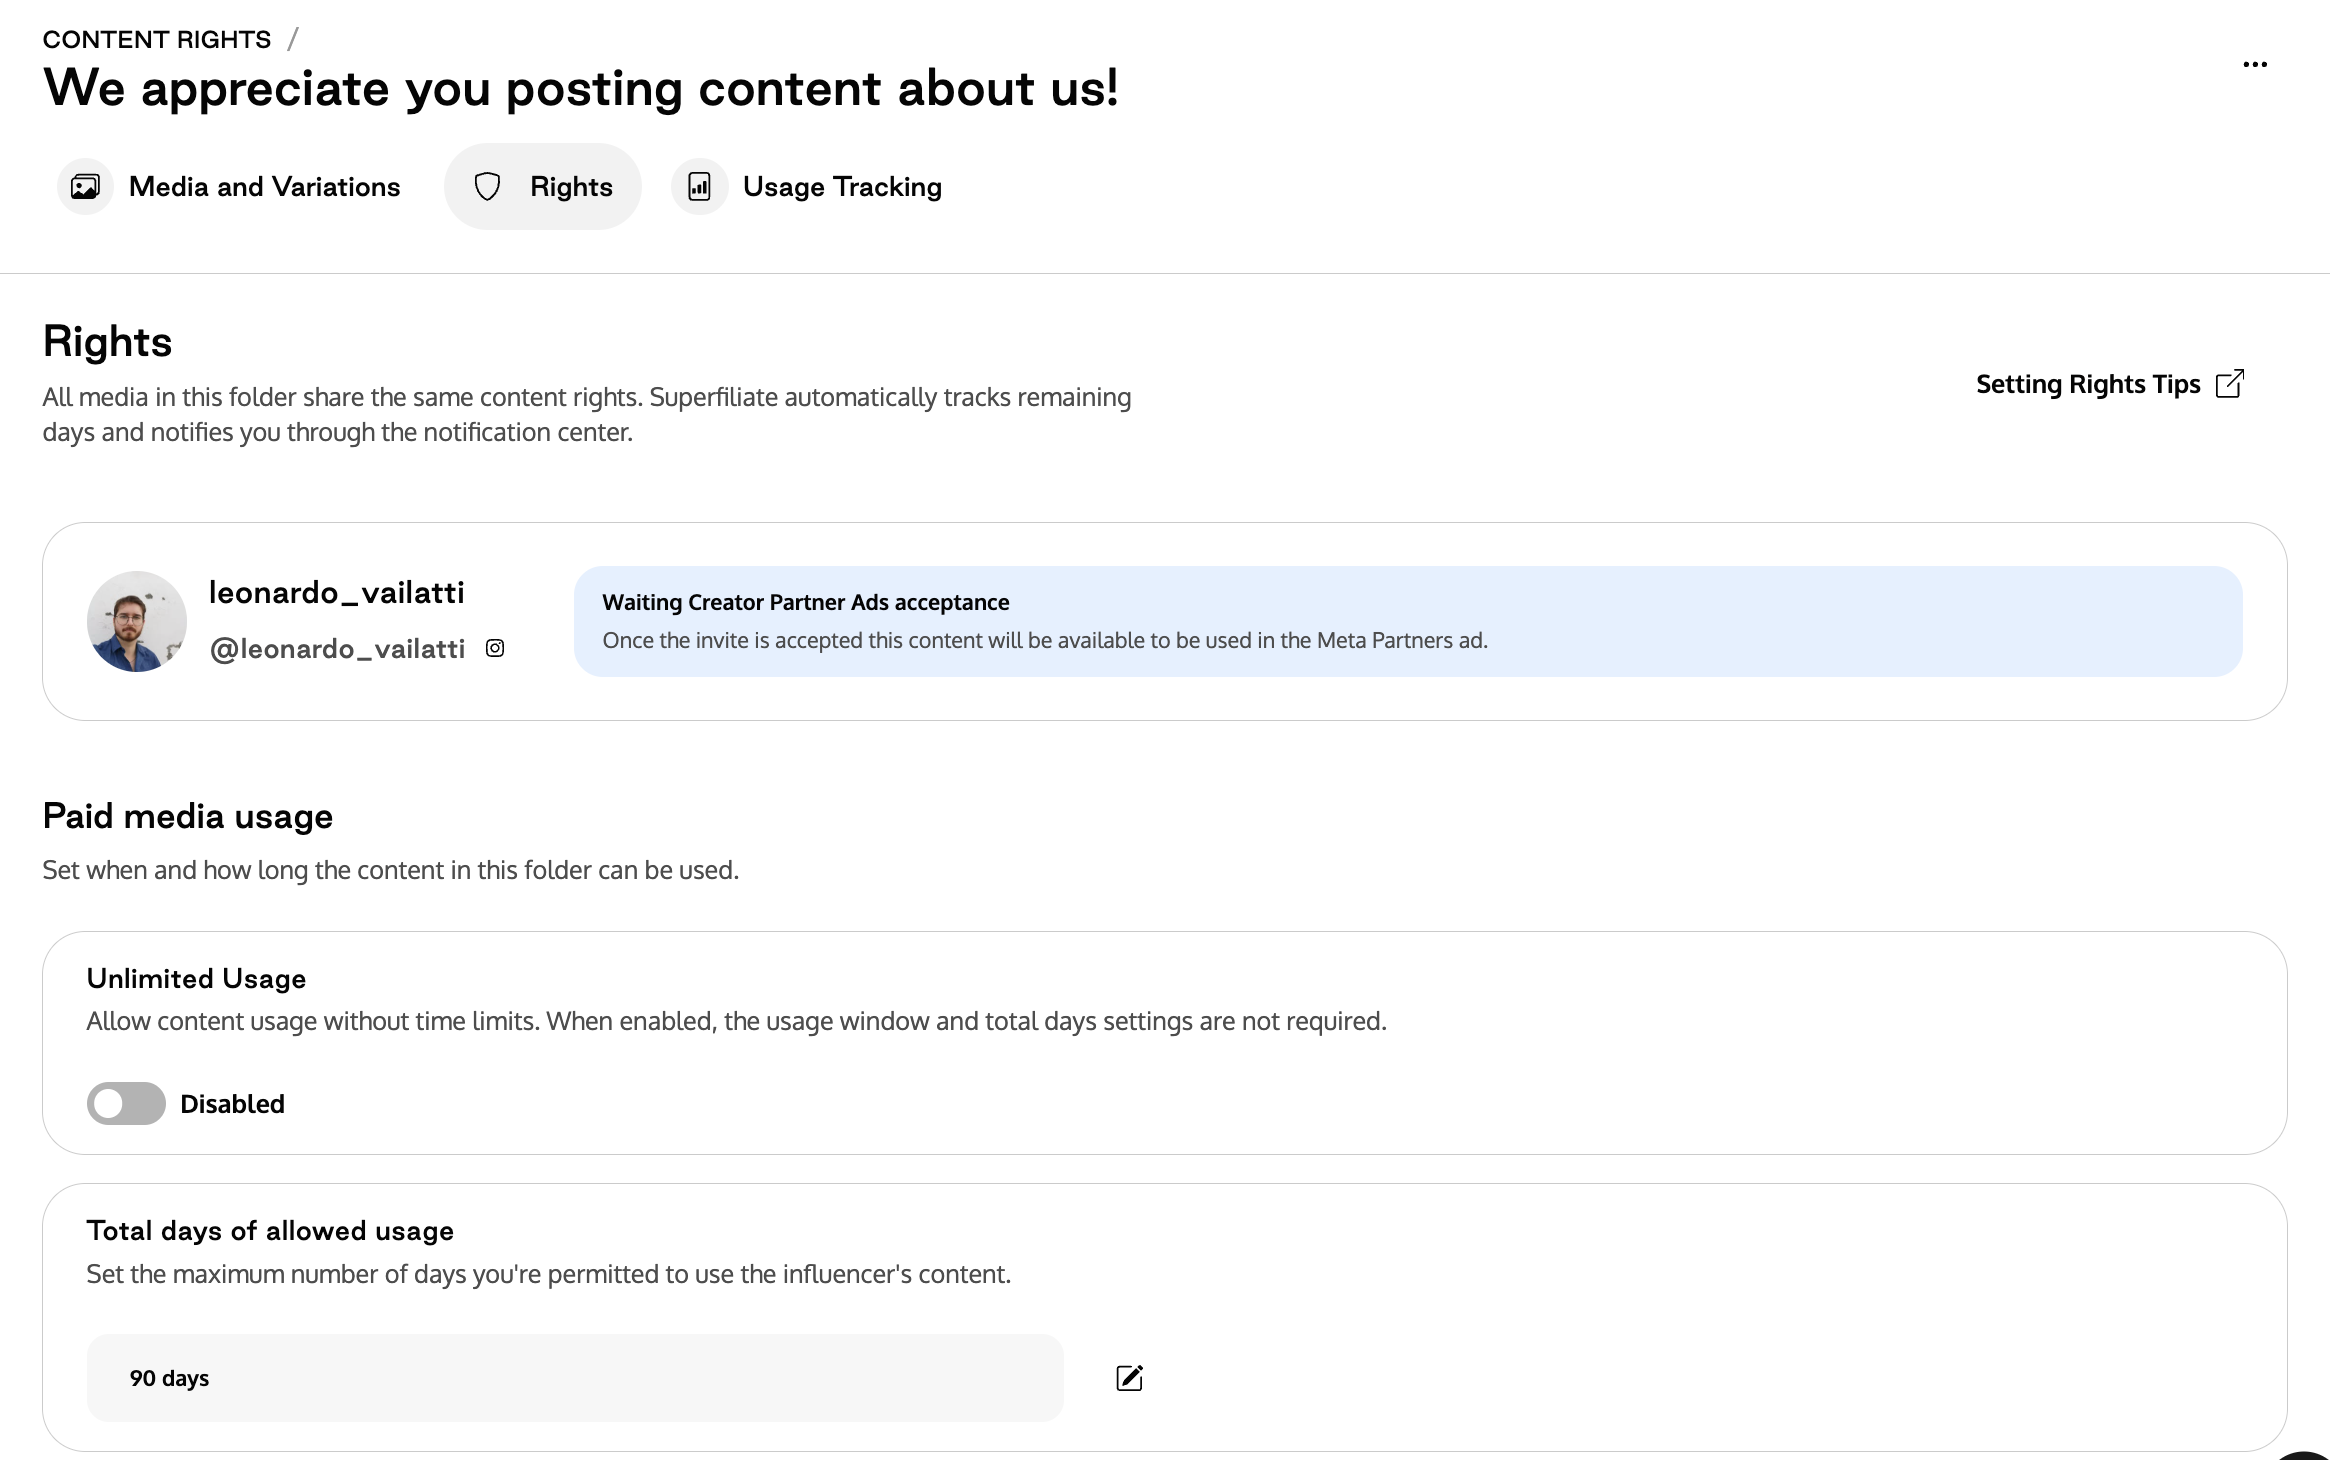Viewport: 2330px width, 1460px height.
Task: Click the Unlimited Usage heading
Action: pyautogui.click(x=196, y=979)
